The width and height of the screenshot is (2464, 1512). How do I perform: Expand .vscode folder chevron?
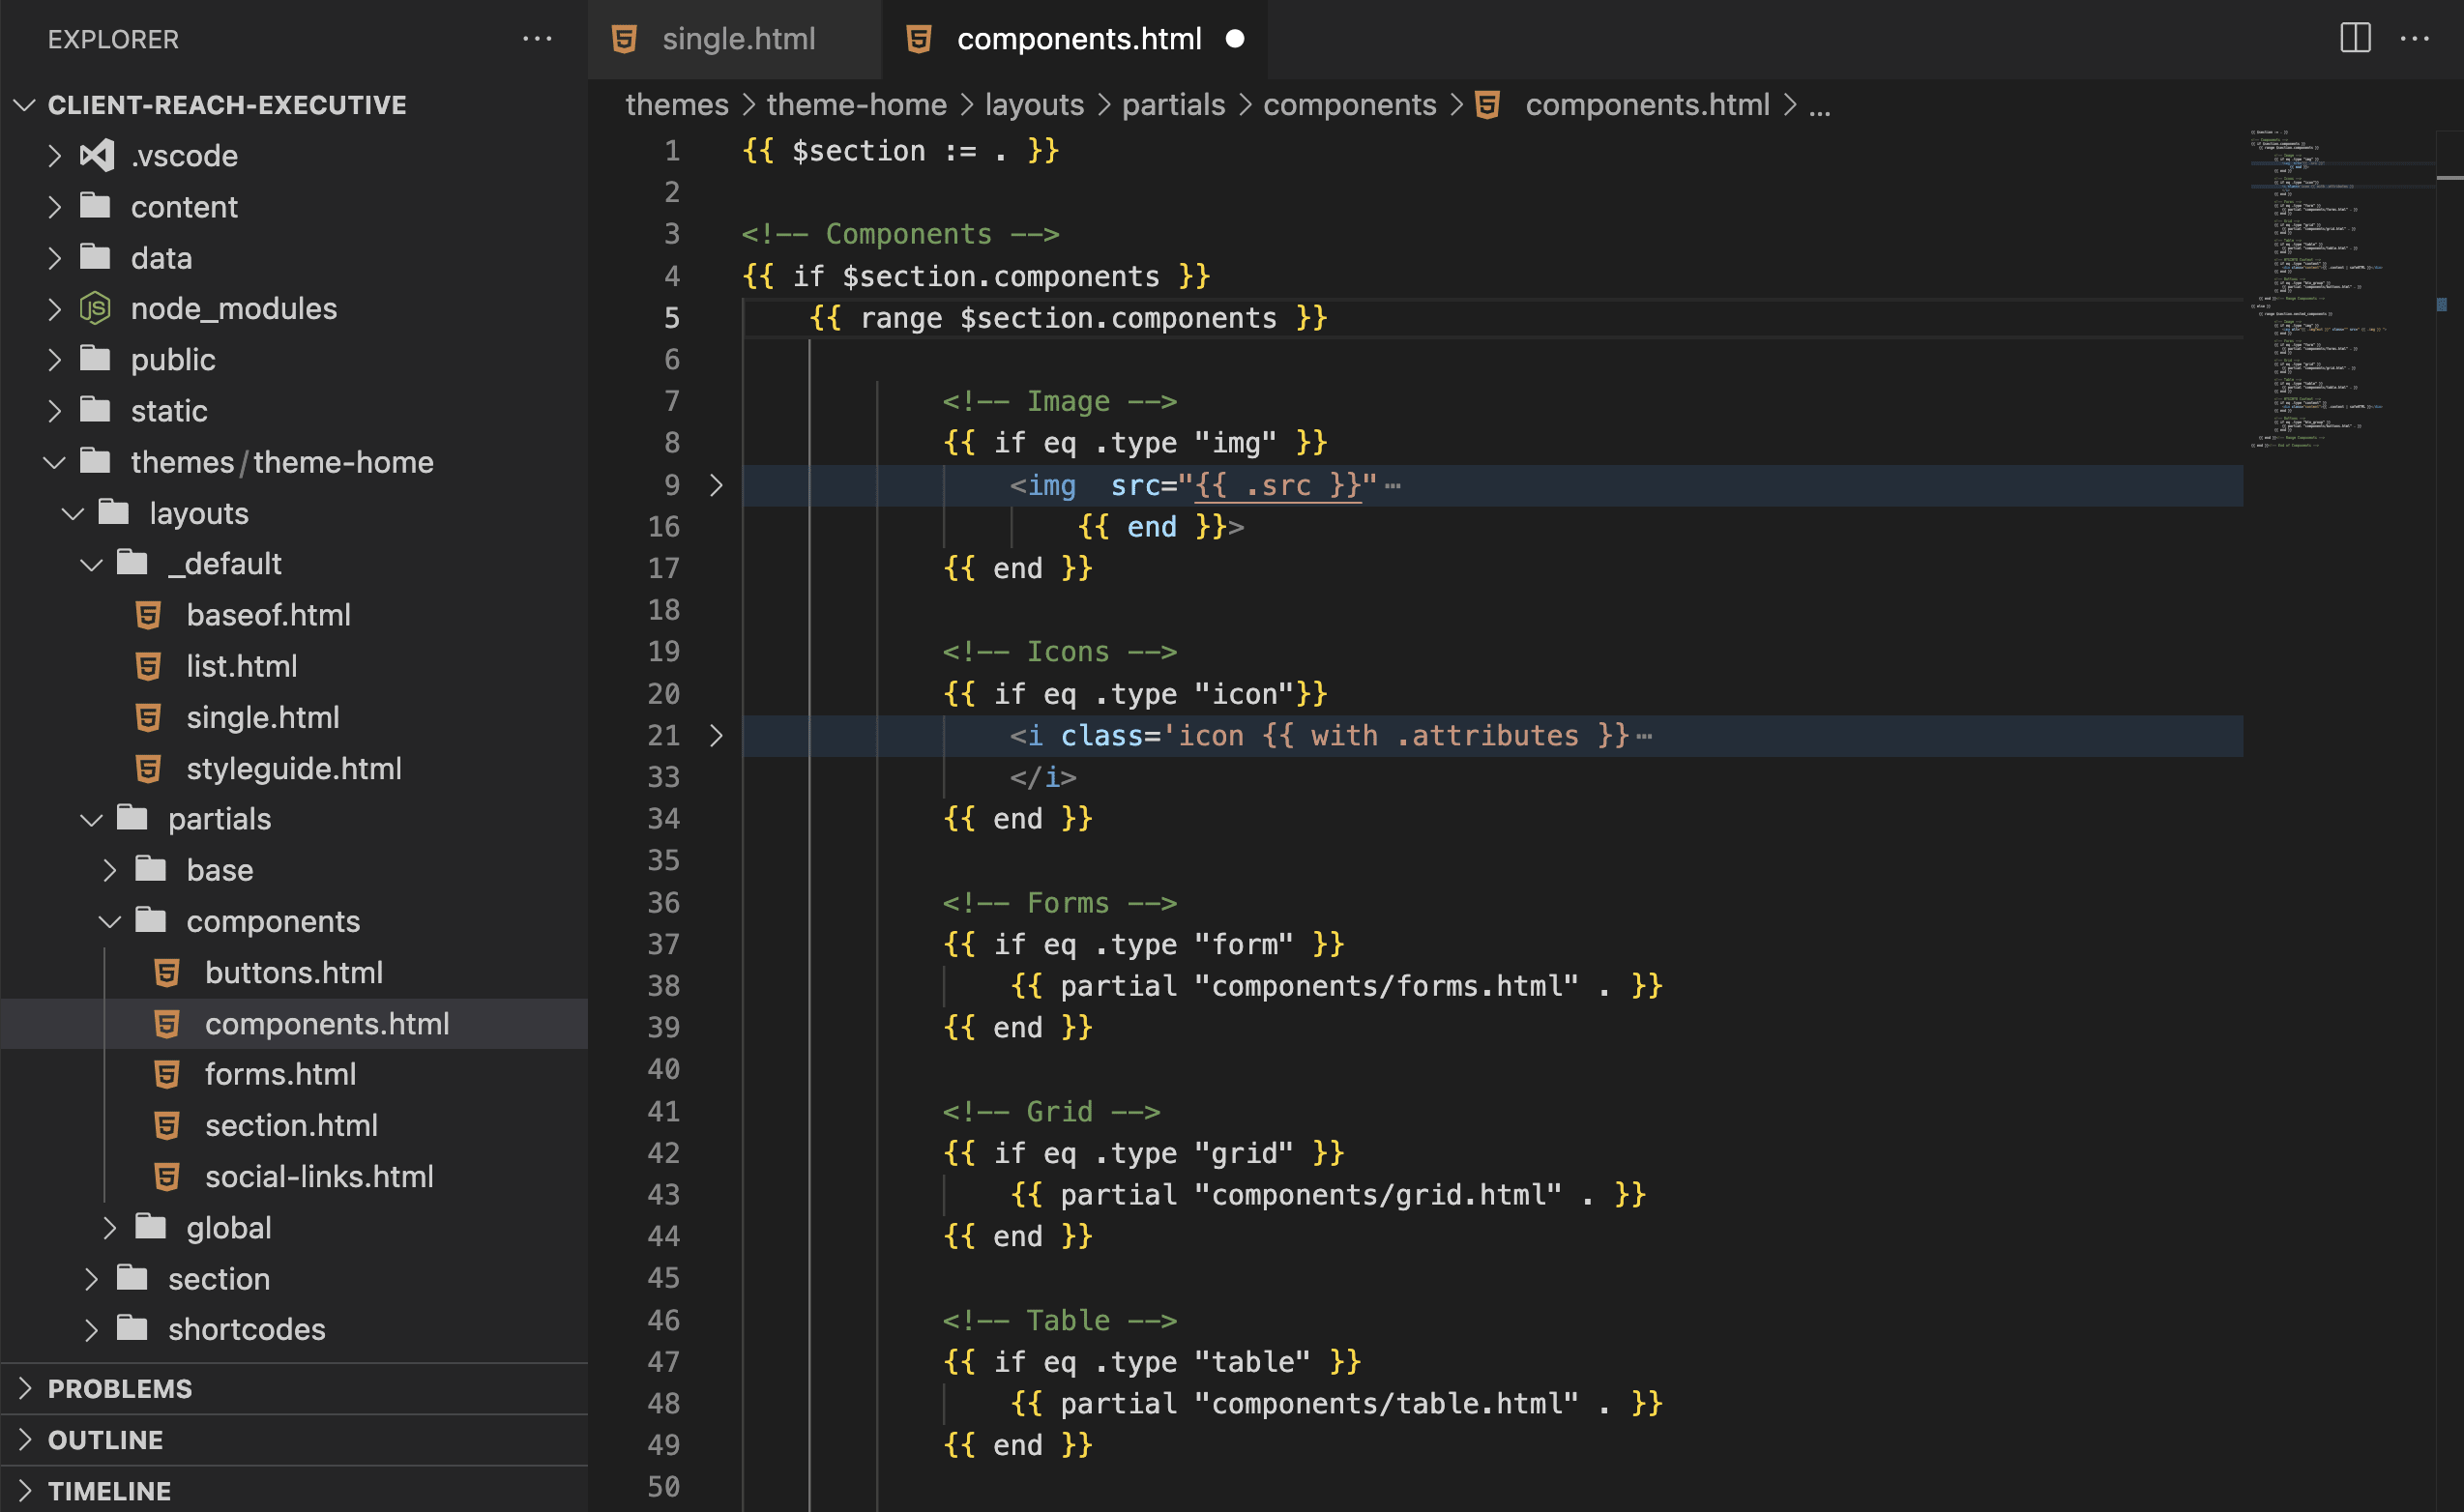[55, 155]
